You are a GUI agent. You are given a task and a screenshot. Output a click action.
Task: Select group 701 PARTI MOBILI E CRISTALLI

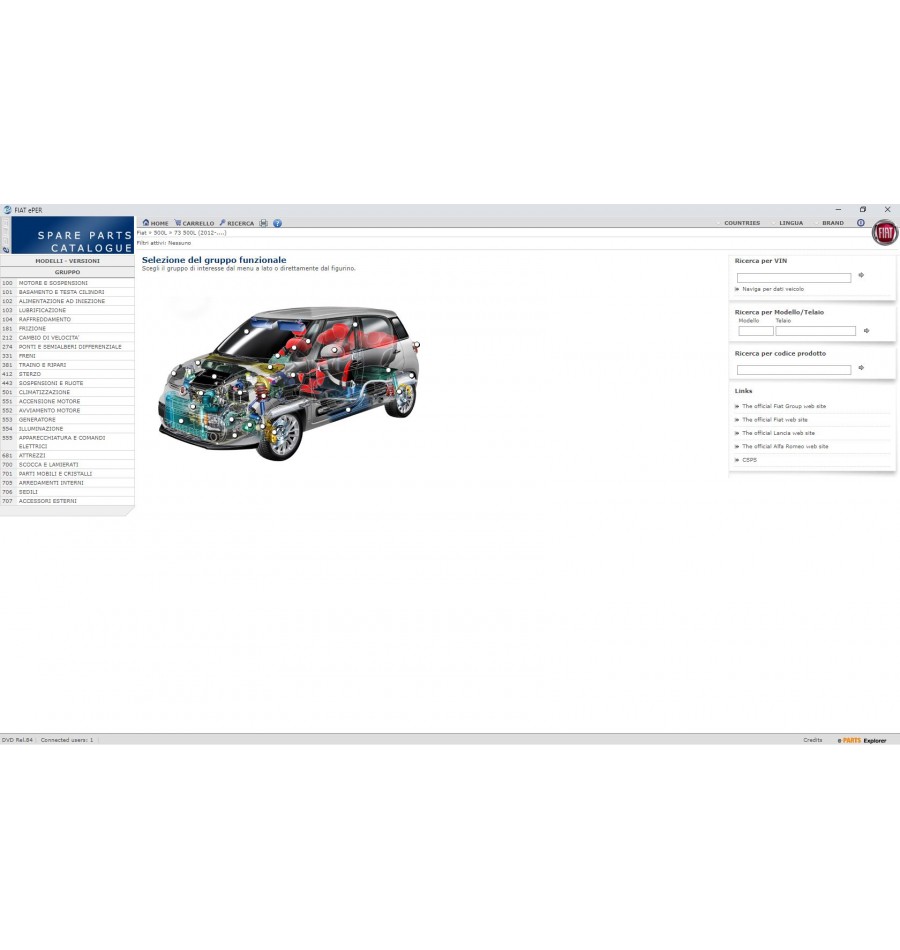(67, 474)
